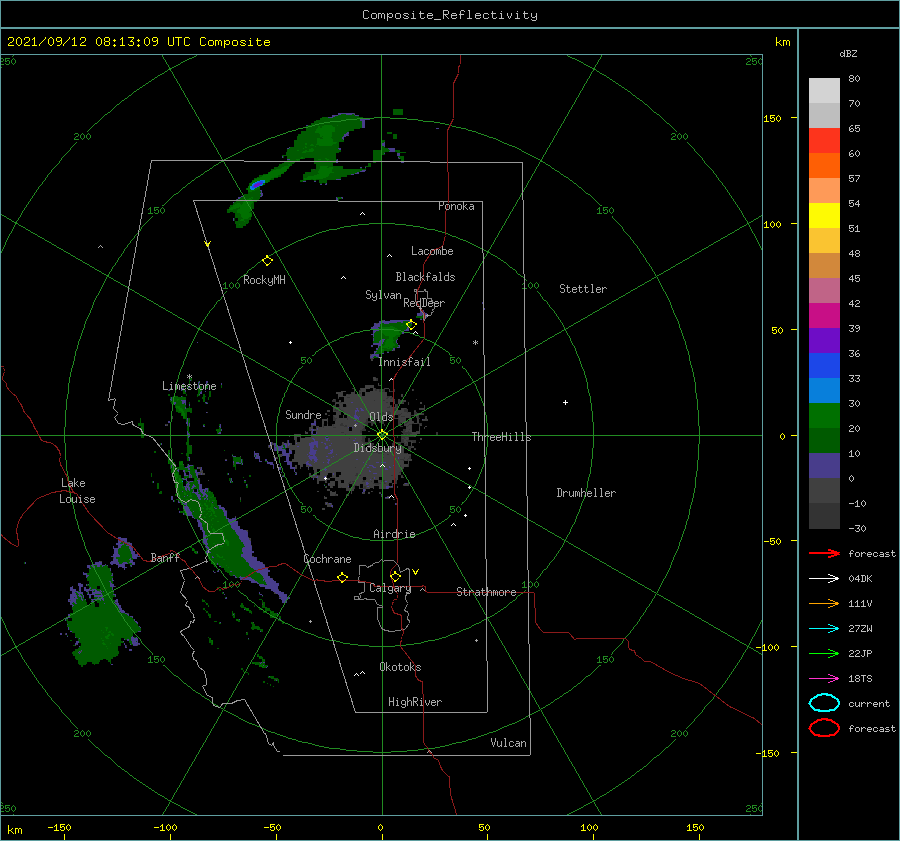The width and height of the screenshot is (900, 841).
Task: Click the white plus marker south of Stettler
Action: (x=565, y=402)
